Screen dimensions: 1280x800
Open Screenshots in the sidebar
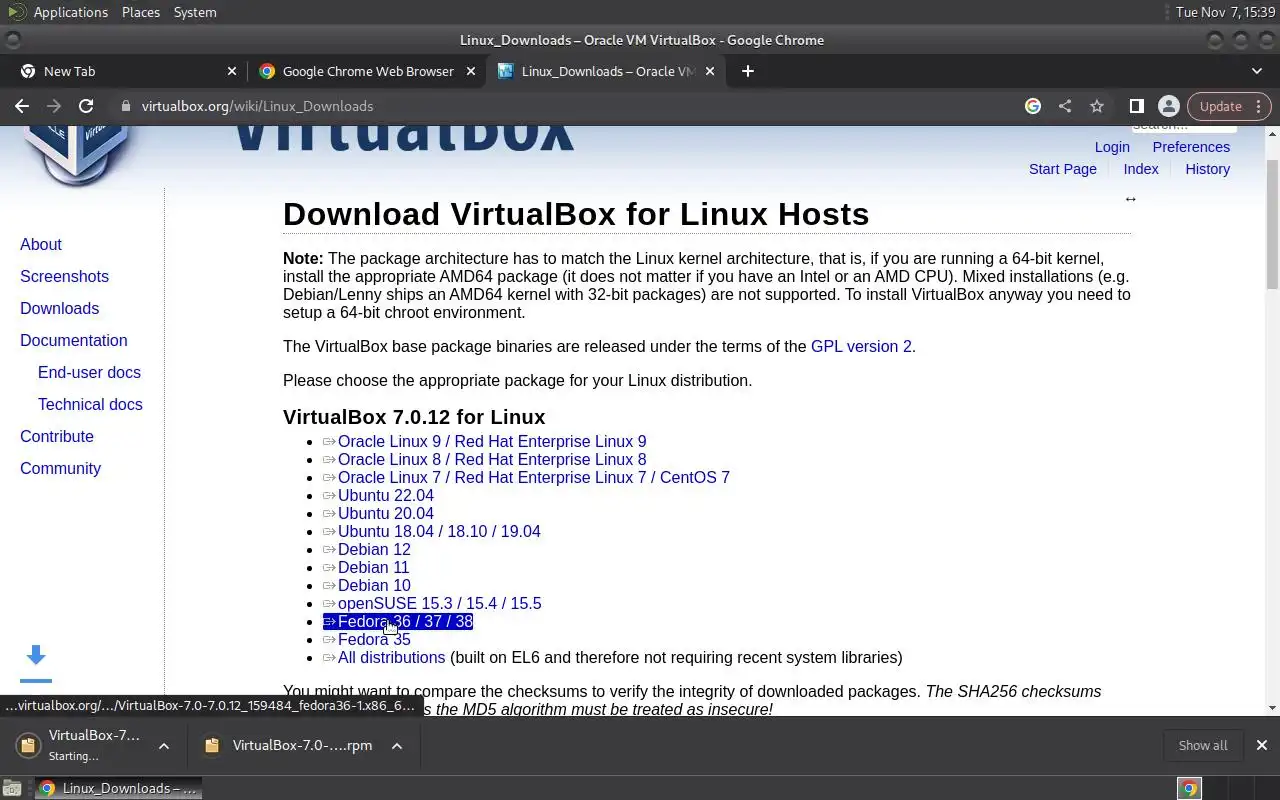click(64, 276)
